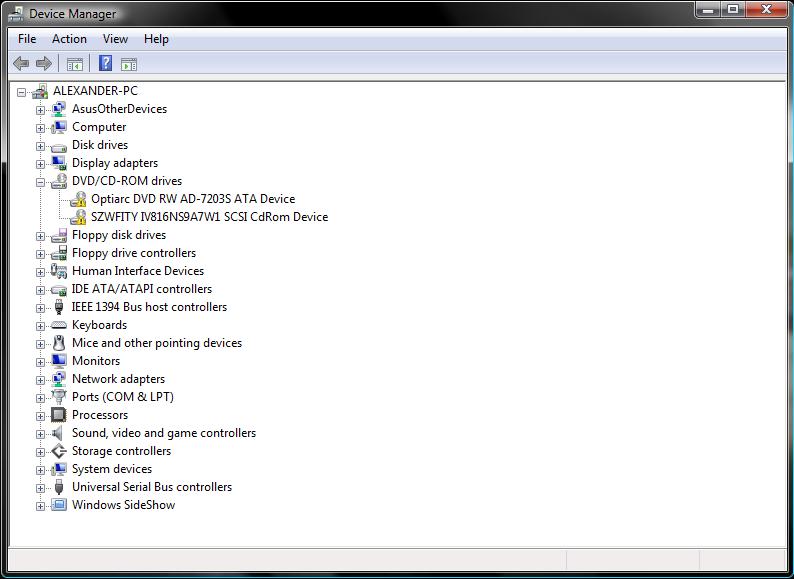Expand the Computer node
This screenshot has height=579, width=794.
(x=41, y=128)
